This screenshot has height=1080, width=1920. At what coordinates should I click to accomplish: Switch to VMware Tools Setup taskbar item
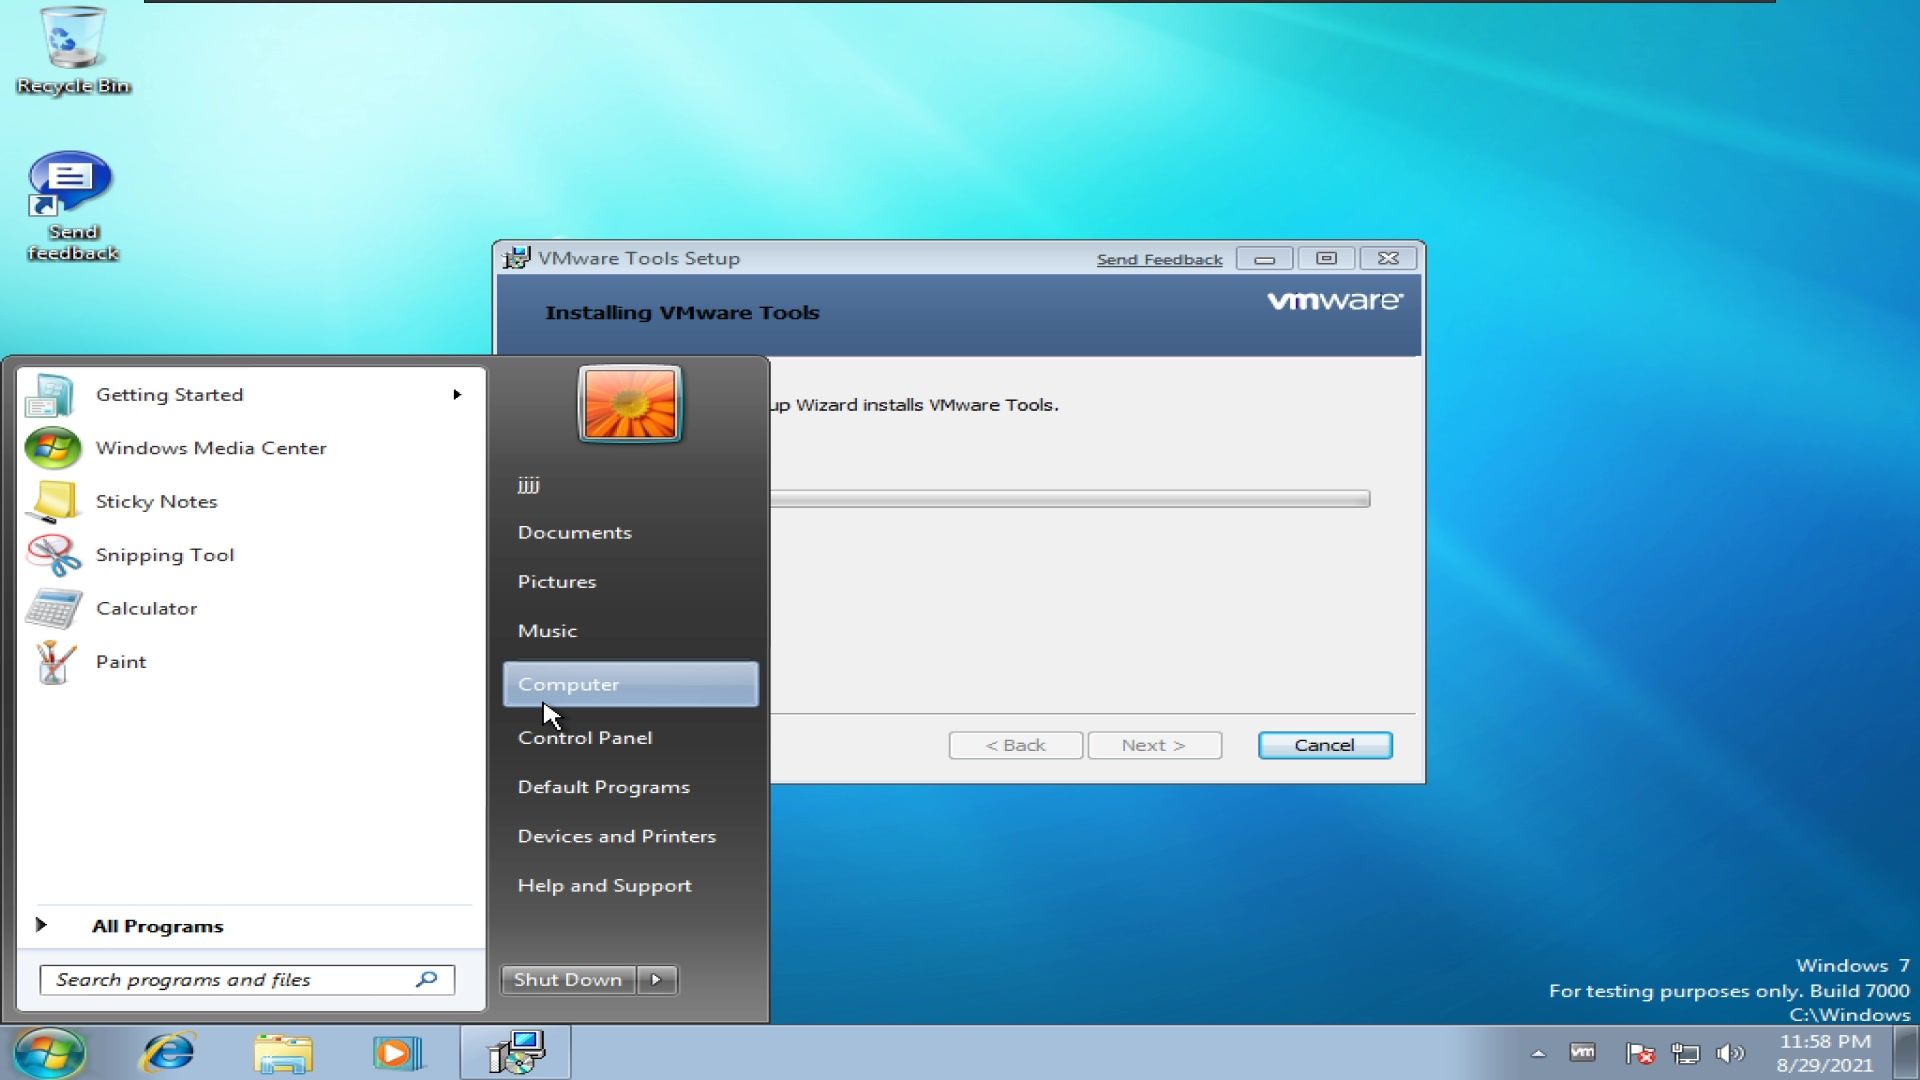click(516, 1053)
